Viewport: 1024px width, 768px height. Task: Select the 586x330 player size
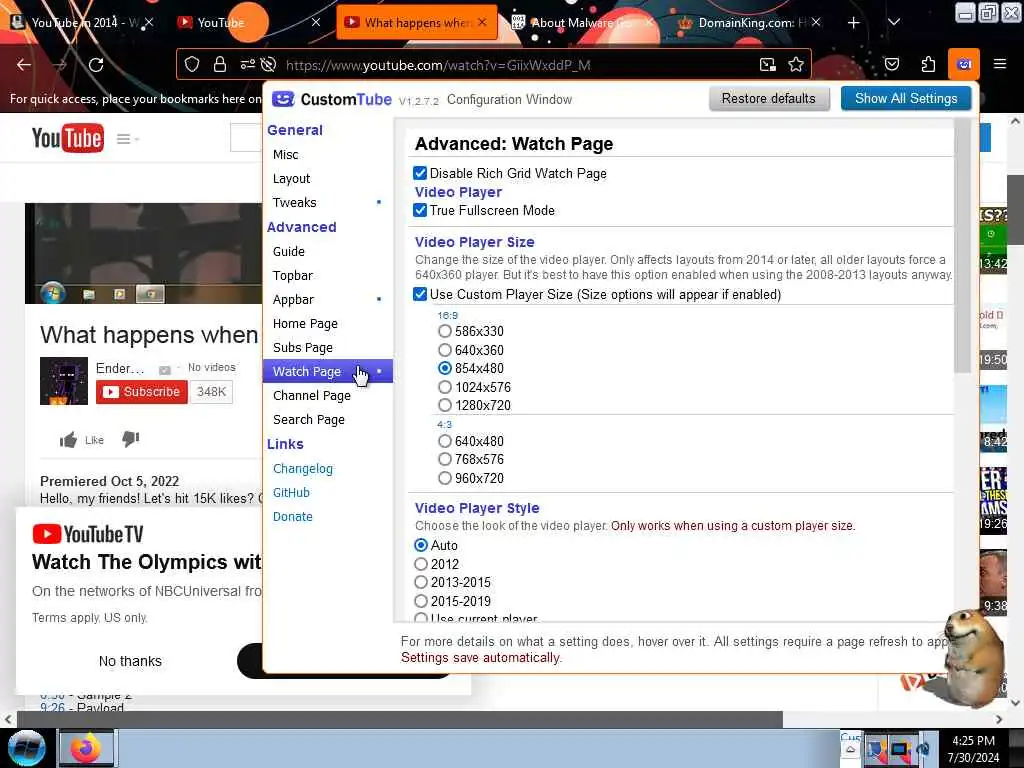click(x=445, y=331)
